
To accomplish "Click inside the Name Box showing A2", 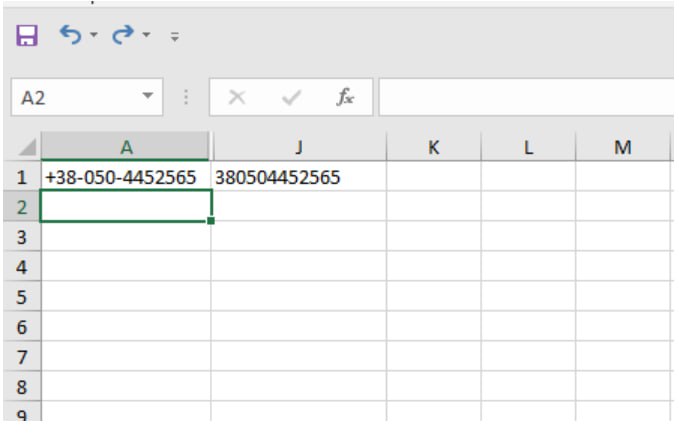I will point(70,97).
